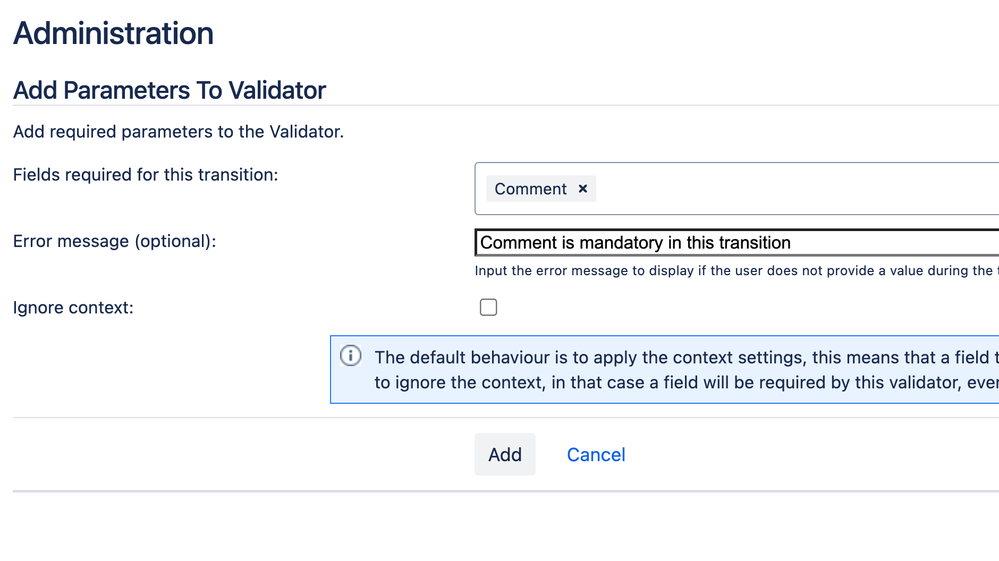999x561 pixels.
Task: Place cursor after 'transition' in error message
Action: click(x=792, y=243)
